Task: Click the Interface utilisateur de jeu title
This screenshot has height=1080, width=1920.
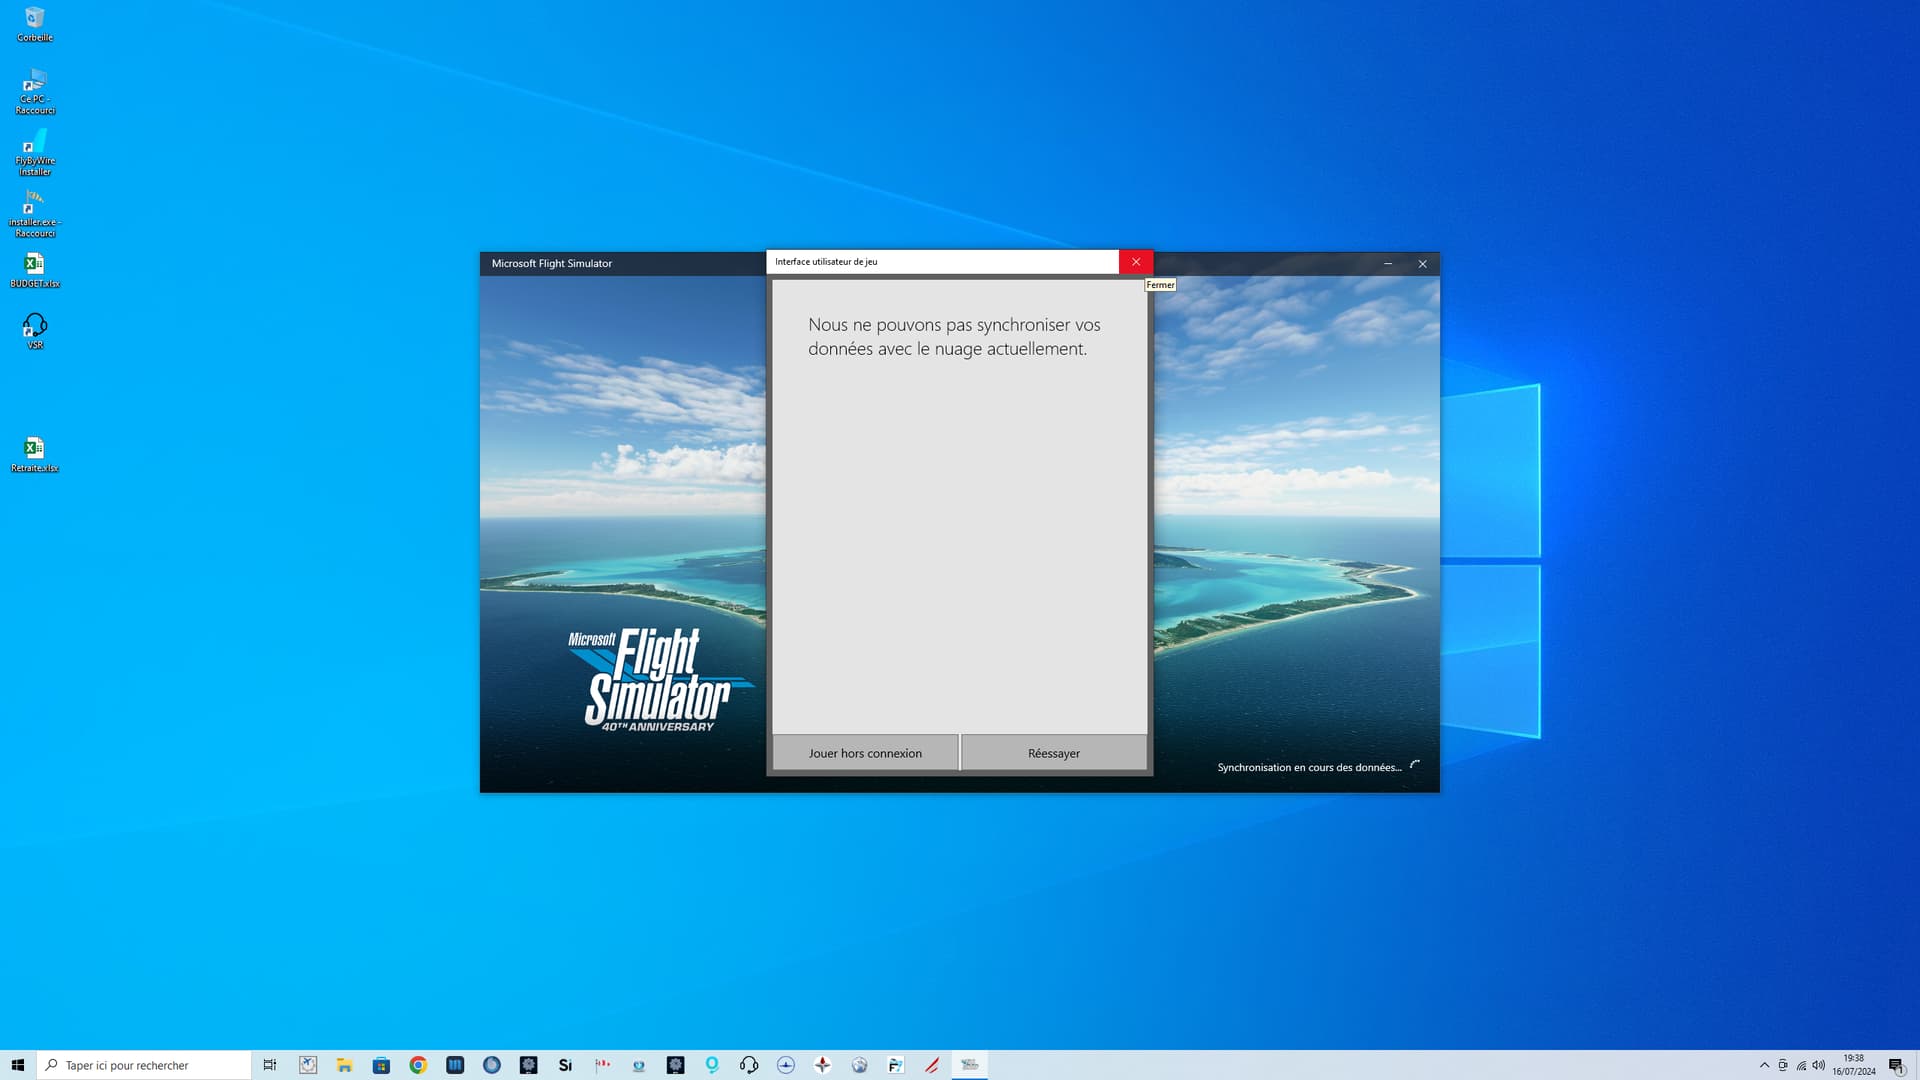Action: point(826,262)
